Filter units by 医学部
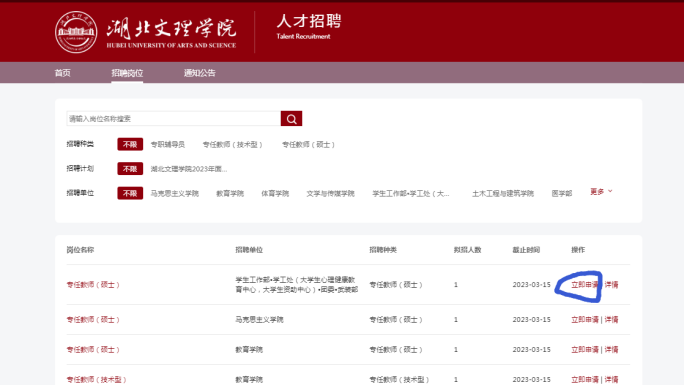Image resolution: width=684 pixels, height=385 pixels. tap(561, 193)
